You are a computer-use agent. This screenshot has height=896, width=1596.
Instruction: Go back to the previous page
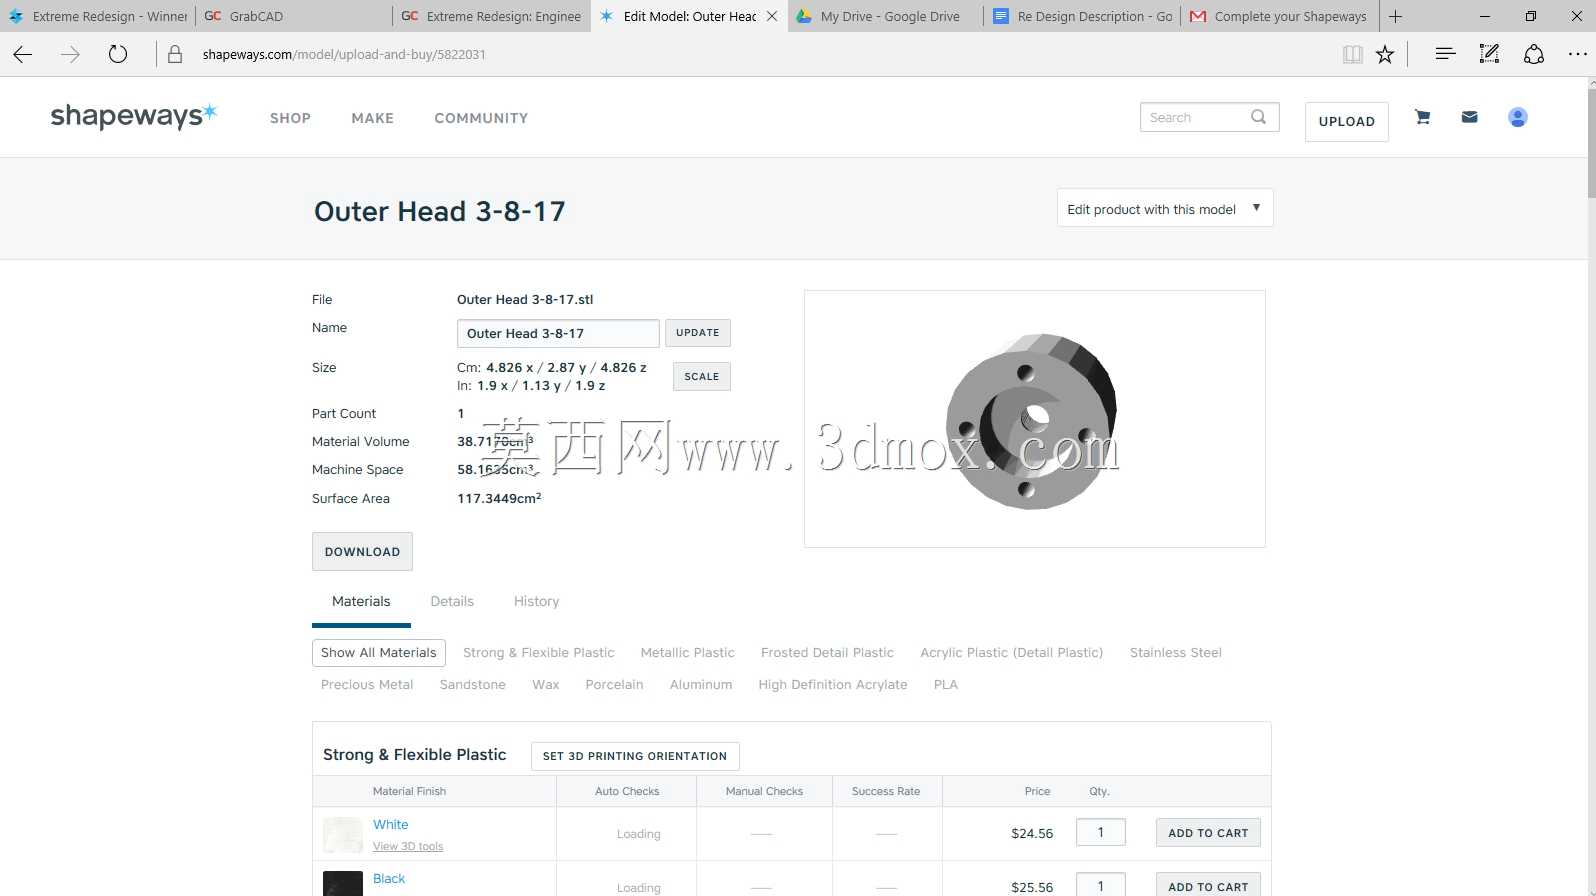coord(23,54)
